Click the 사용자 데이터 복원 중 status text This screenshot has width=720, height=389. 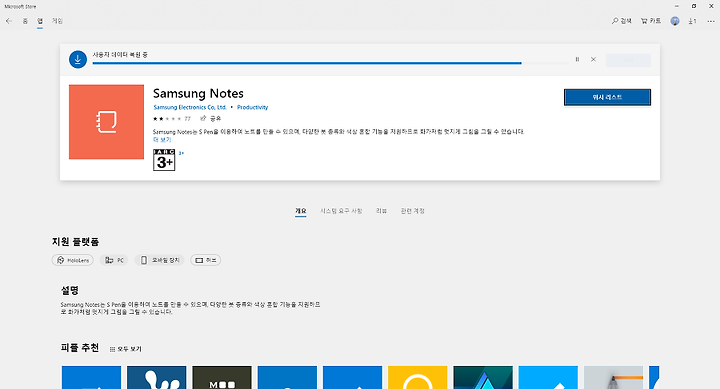click(x=120, y=55)
